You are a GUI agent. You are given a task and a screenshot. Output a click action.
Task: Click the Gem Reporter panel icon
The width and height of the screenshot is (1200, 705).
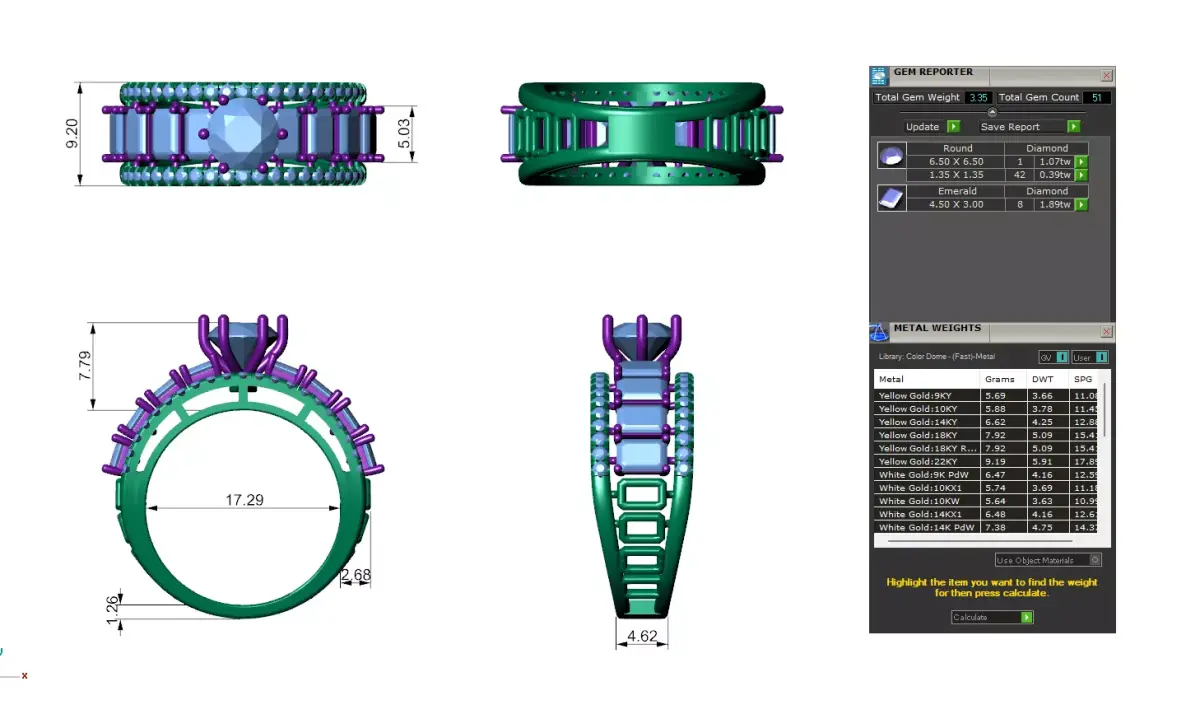[879, 75]
